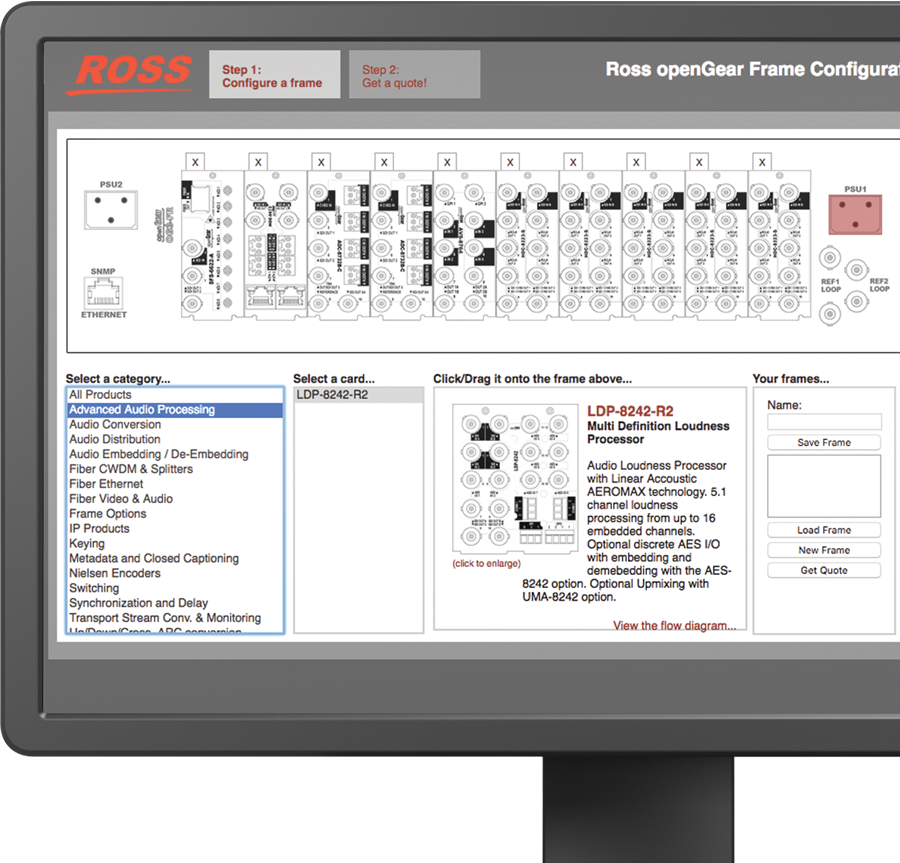Select the Audio Conversion category
900x863 pixels.
(175, 425)
